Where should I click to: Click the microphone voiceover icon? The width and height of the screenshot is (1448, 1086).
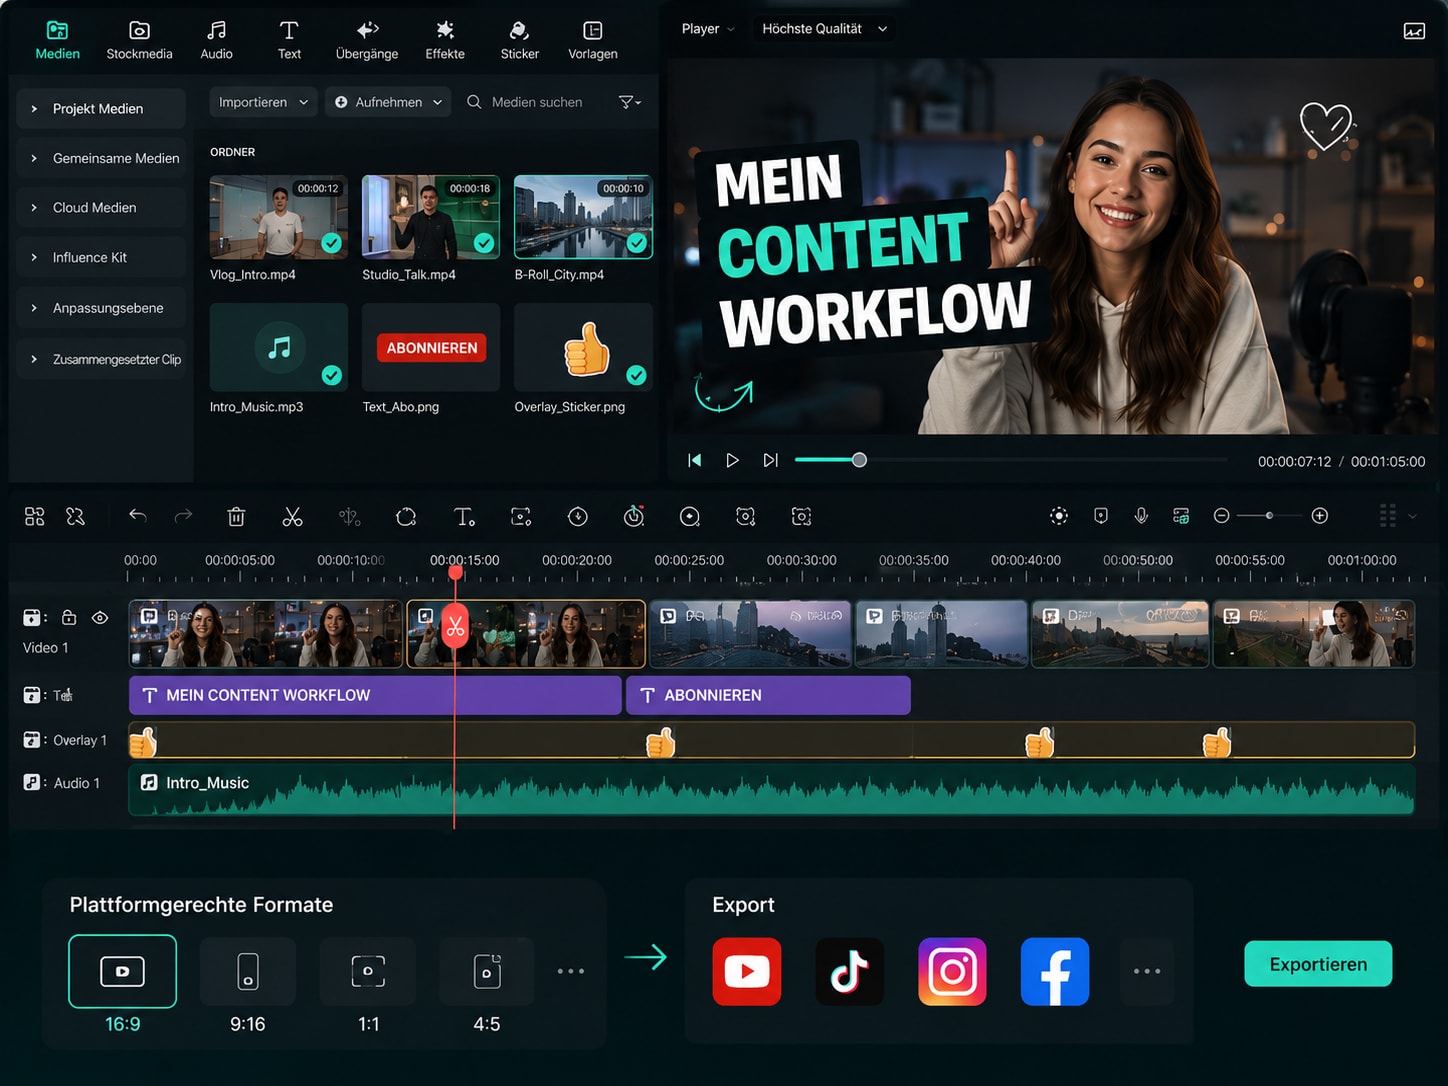tap(1141, 515)
